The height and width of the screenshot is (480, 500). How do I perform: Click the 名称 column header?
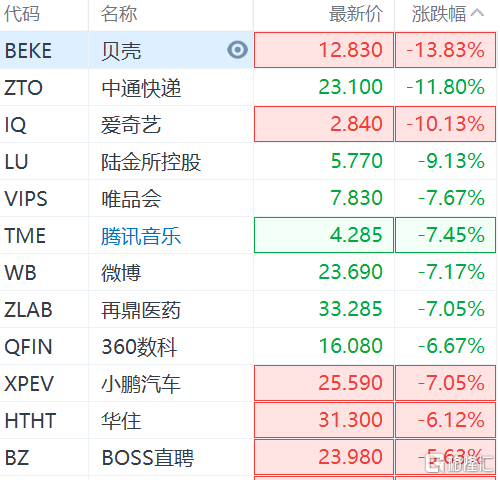[x=119, y=14]
